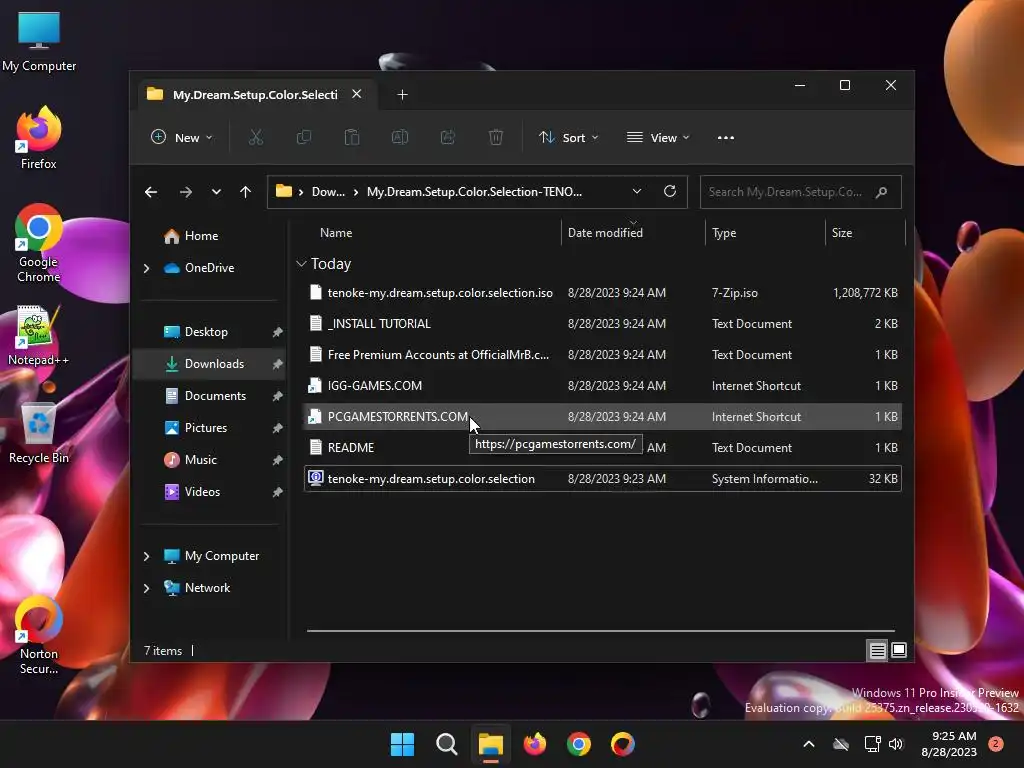
Task: Select Recycle Bin on desktop
Action: click(x=39, y=433)
